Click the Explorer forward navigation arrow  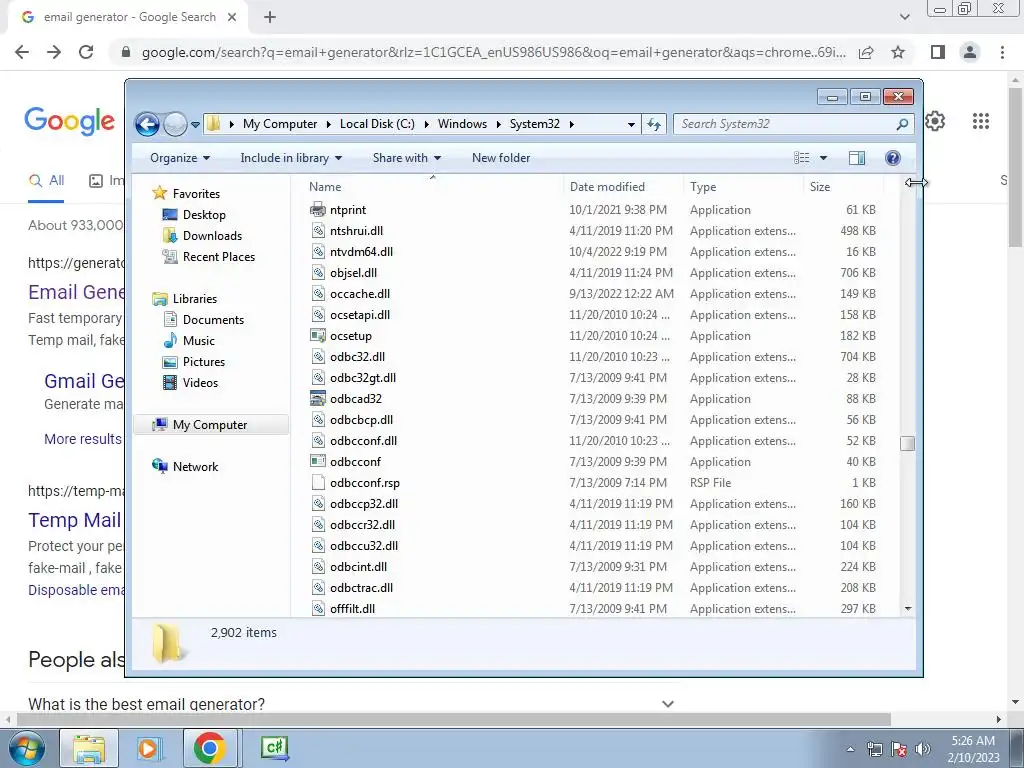point(175,124)
